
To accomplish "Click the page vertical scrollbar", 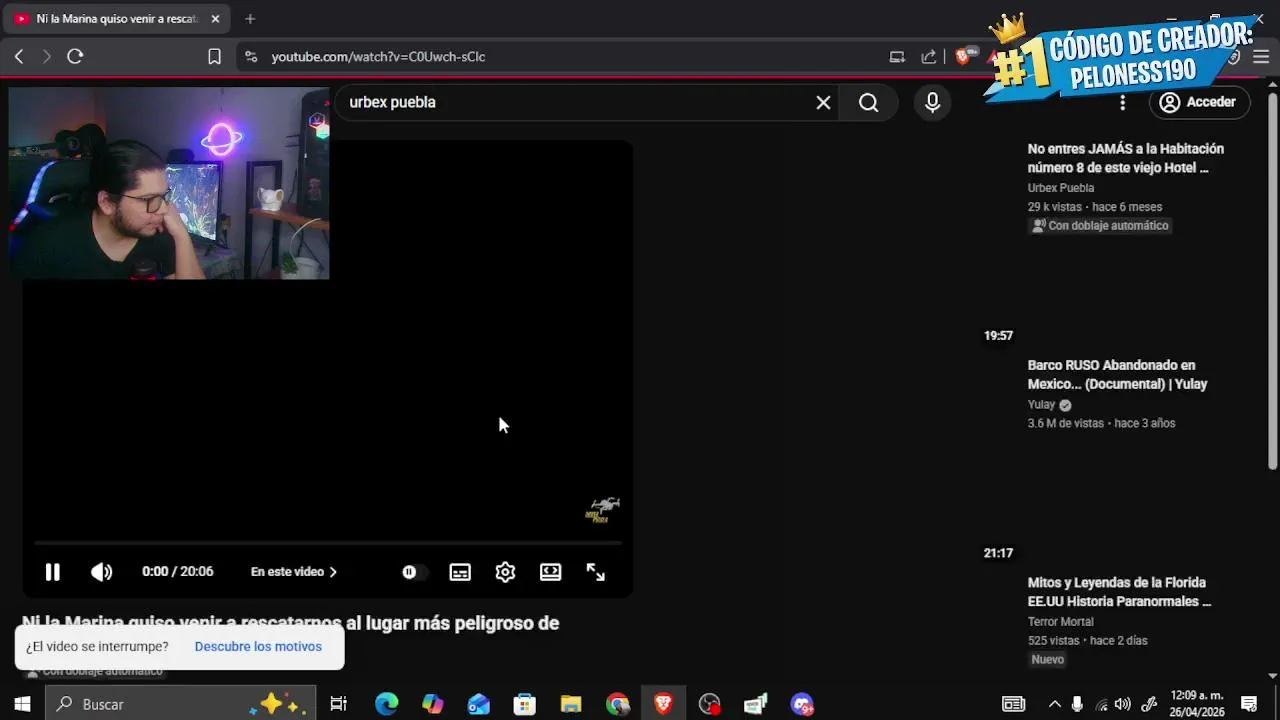I will tap(1272, 280).
